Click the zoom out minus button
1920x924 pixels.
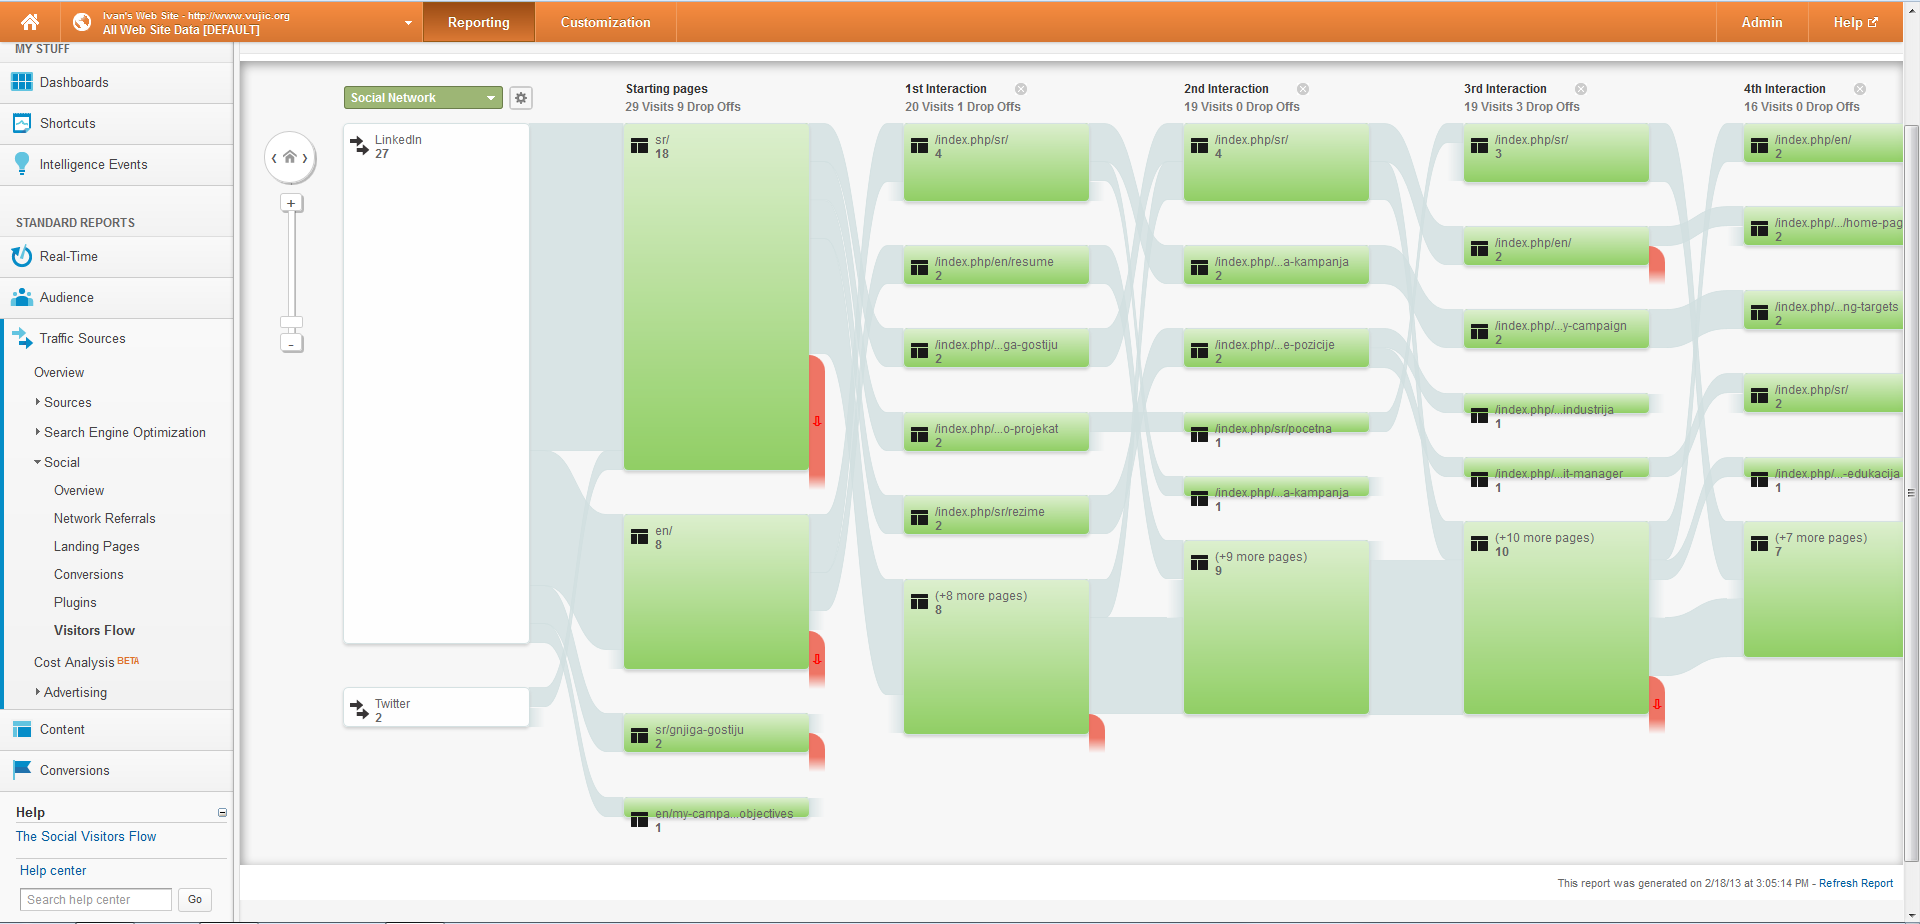(291, 343)
